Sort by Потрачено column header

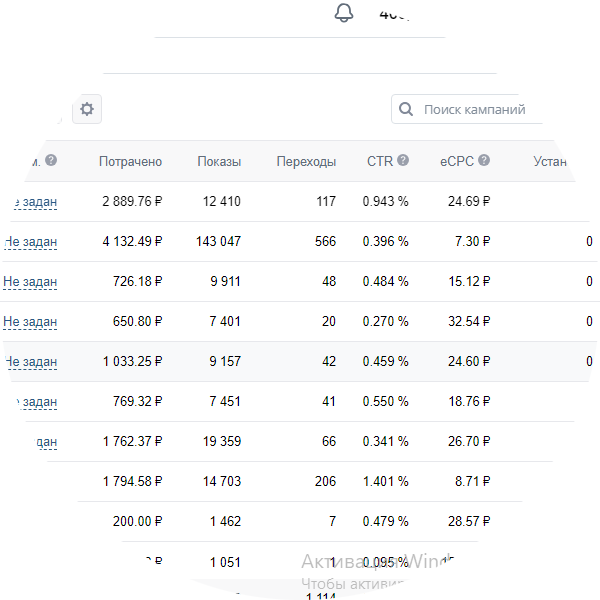[130, 161]
